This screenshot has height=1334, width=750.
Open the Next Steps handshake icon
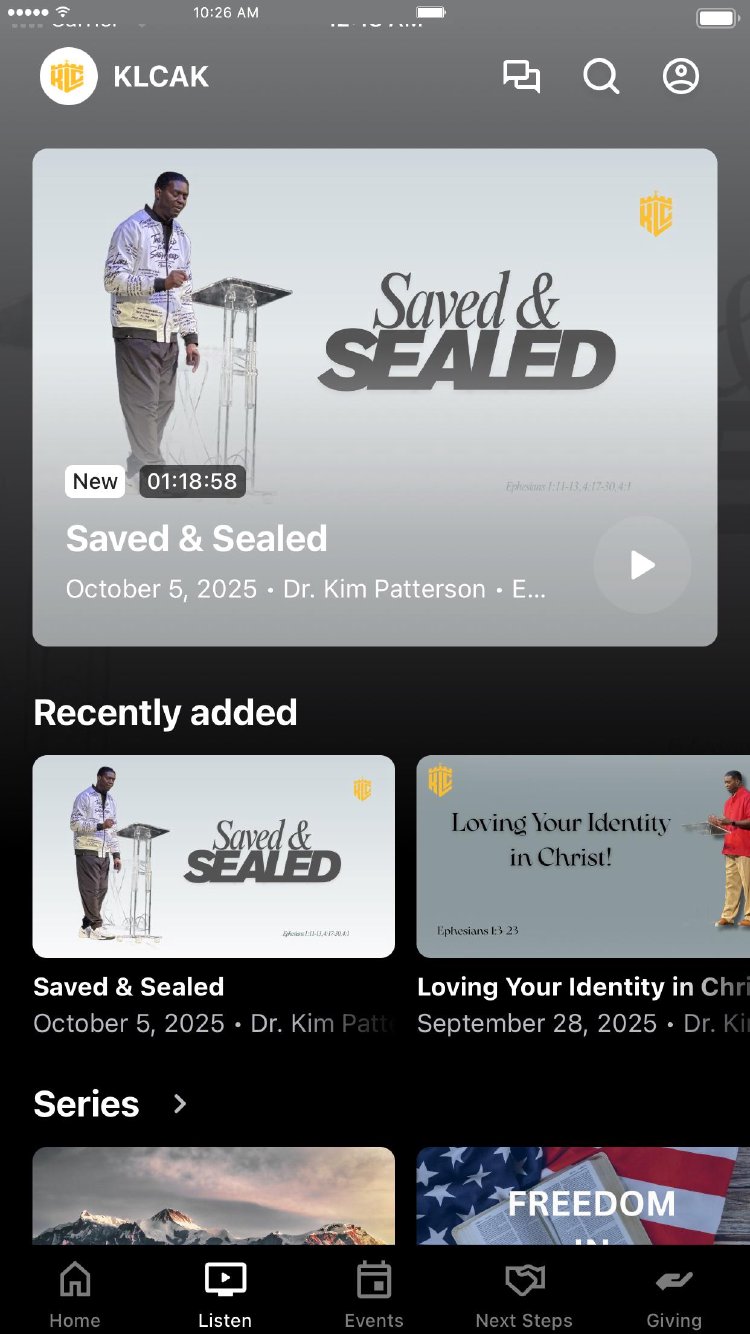(x=524, y=1279)
